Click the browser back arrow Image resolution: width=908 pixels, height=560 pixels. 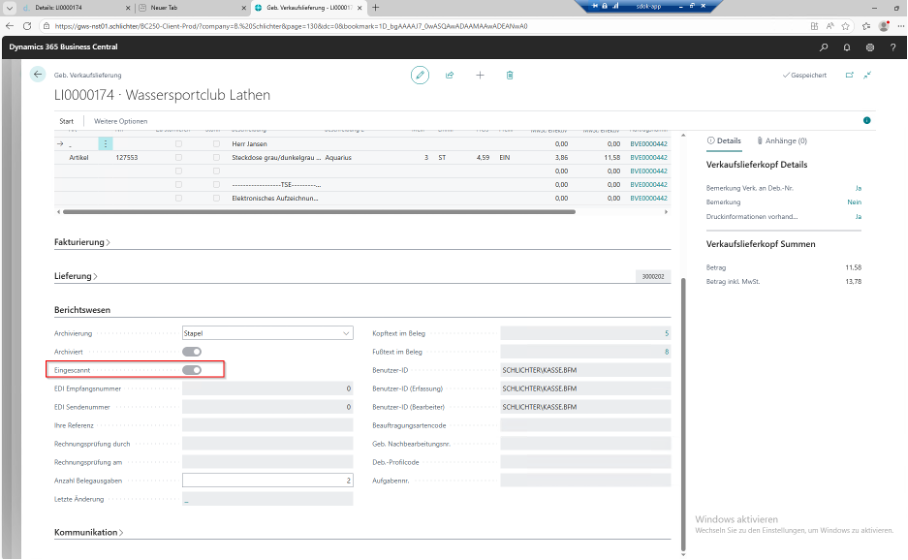click(x=9, y=26)
